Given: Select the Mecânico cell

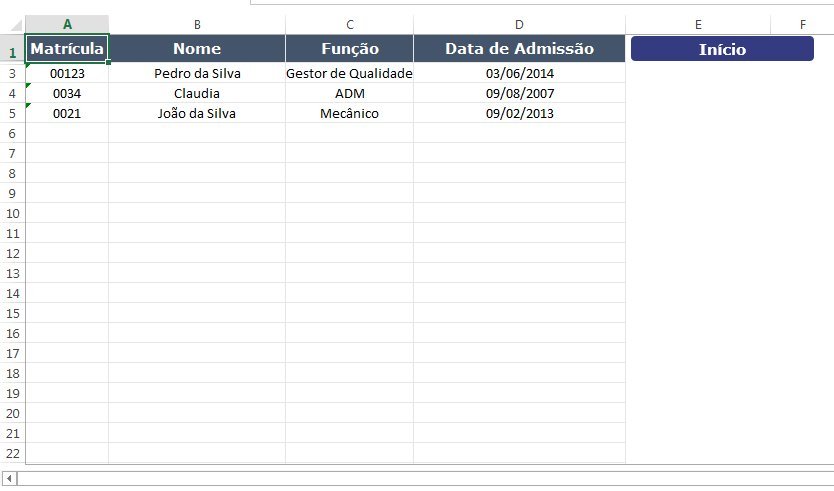Looking at the screenshot, I should (349, 113).
